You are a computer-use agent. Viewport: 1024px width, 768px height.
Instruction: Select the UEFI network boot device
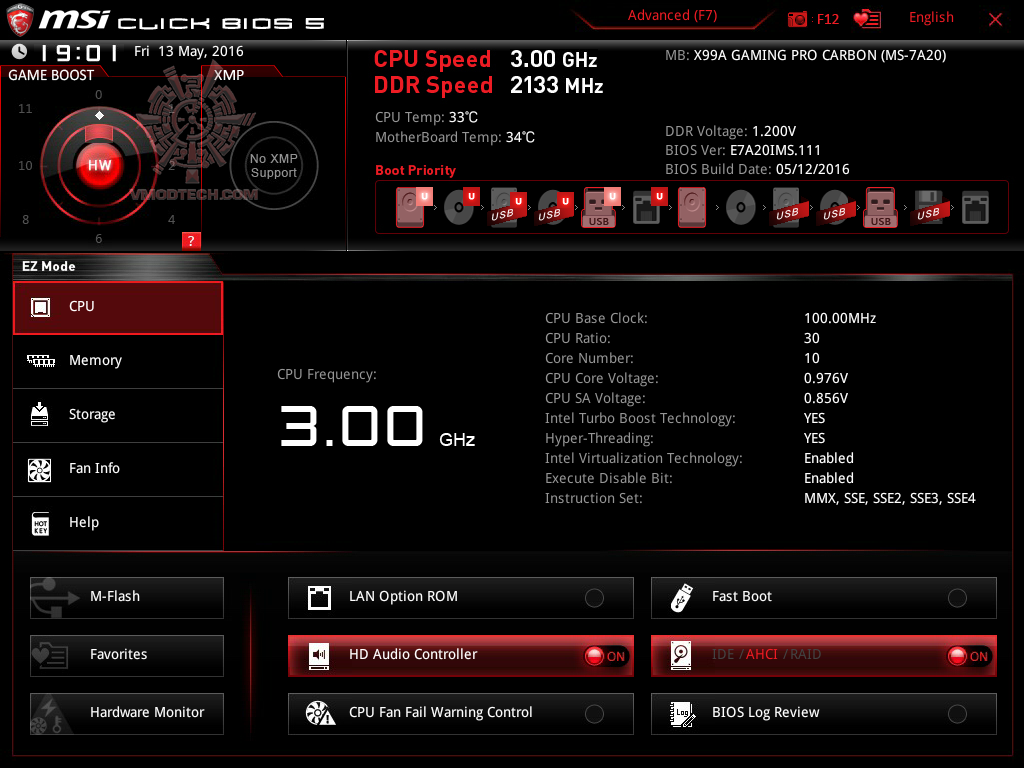(x=648, y=208)
